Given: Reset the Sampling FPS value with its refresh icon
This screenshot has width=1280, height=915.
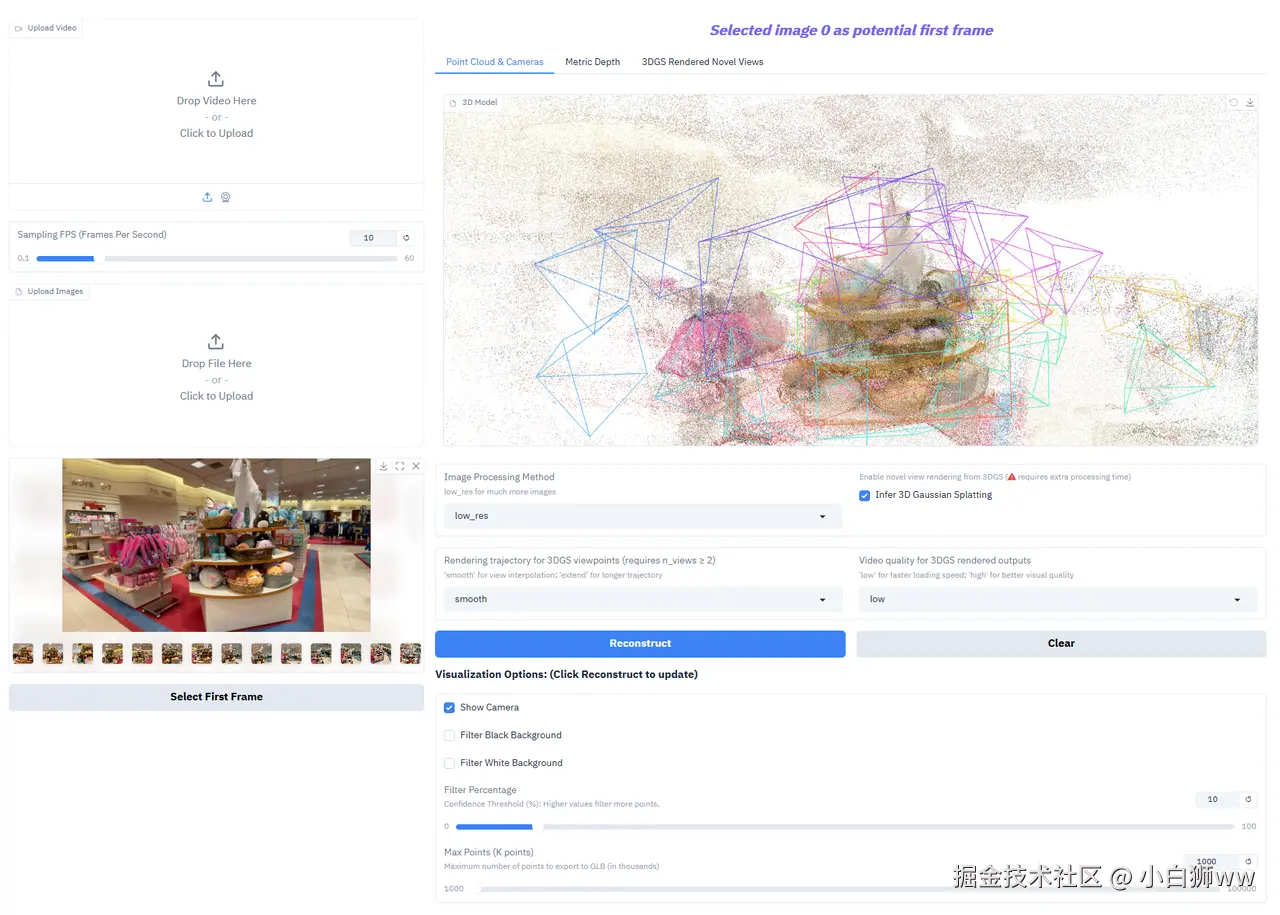Looking at the screenshot, I should [x=404, y=238].
